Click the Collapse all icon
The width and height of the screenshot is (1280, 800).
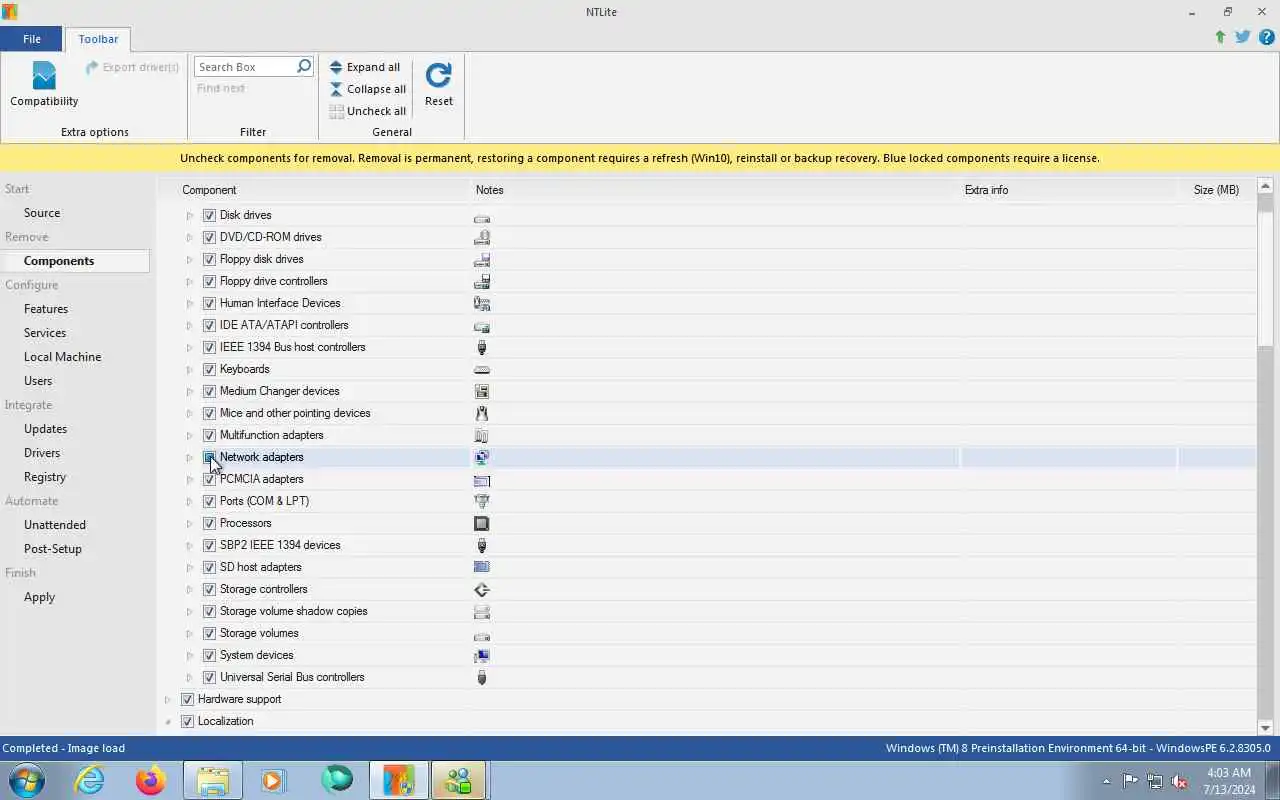click(x=336, y=89)
